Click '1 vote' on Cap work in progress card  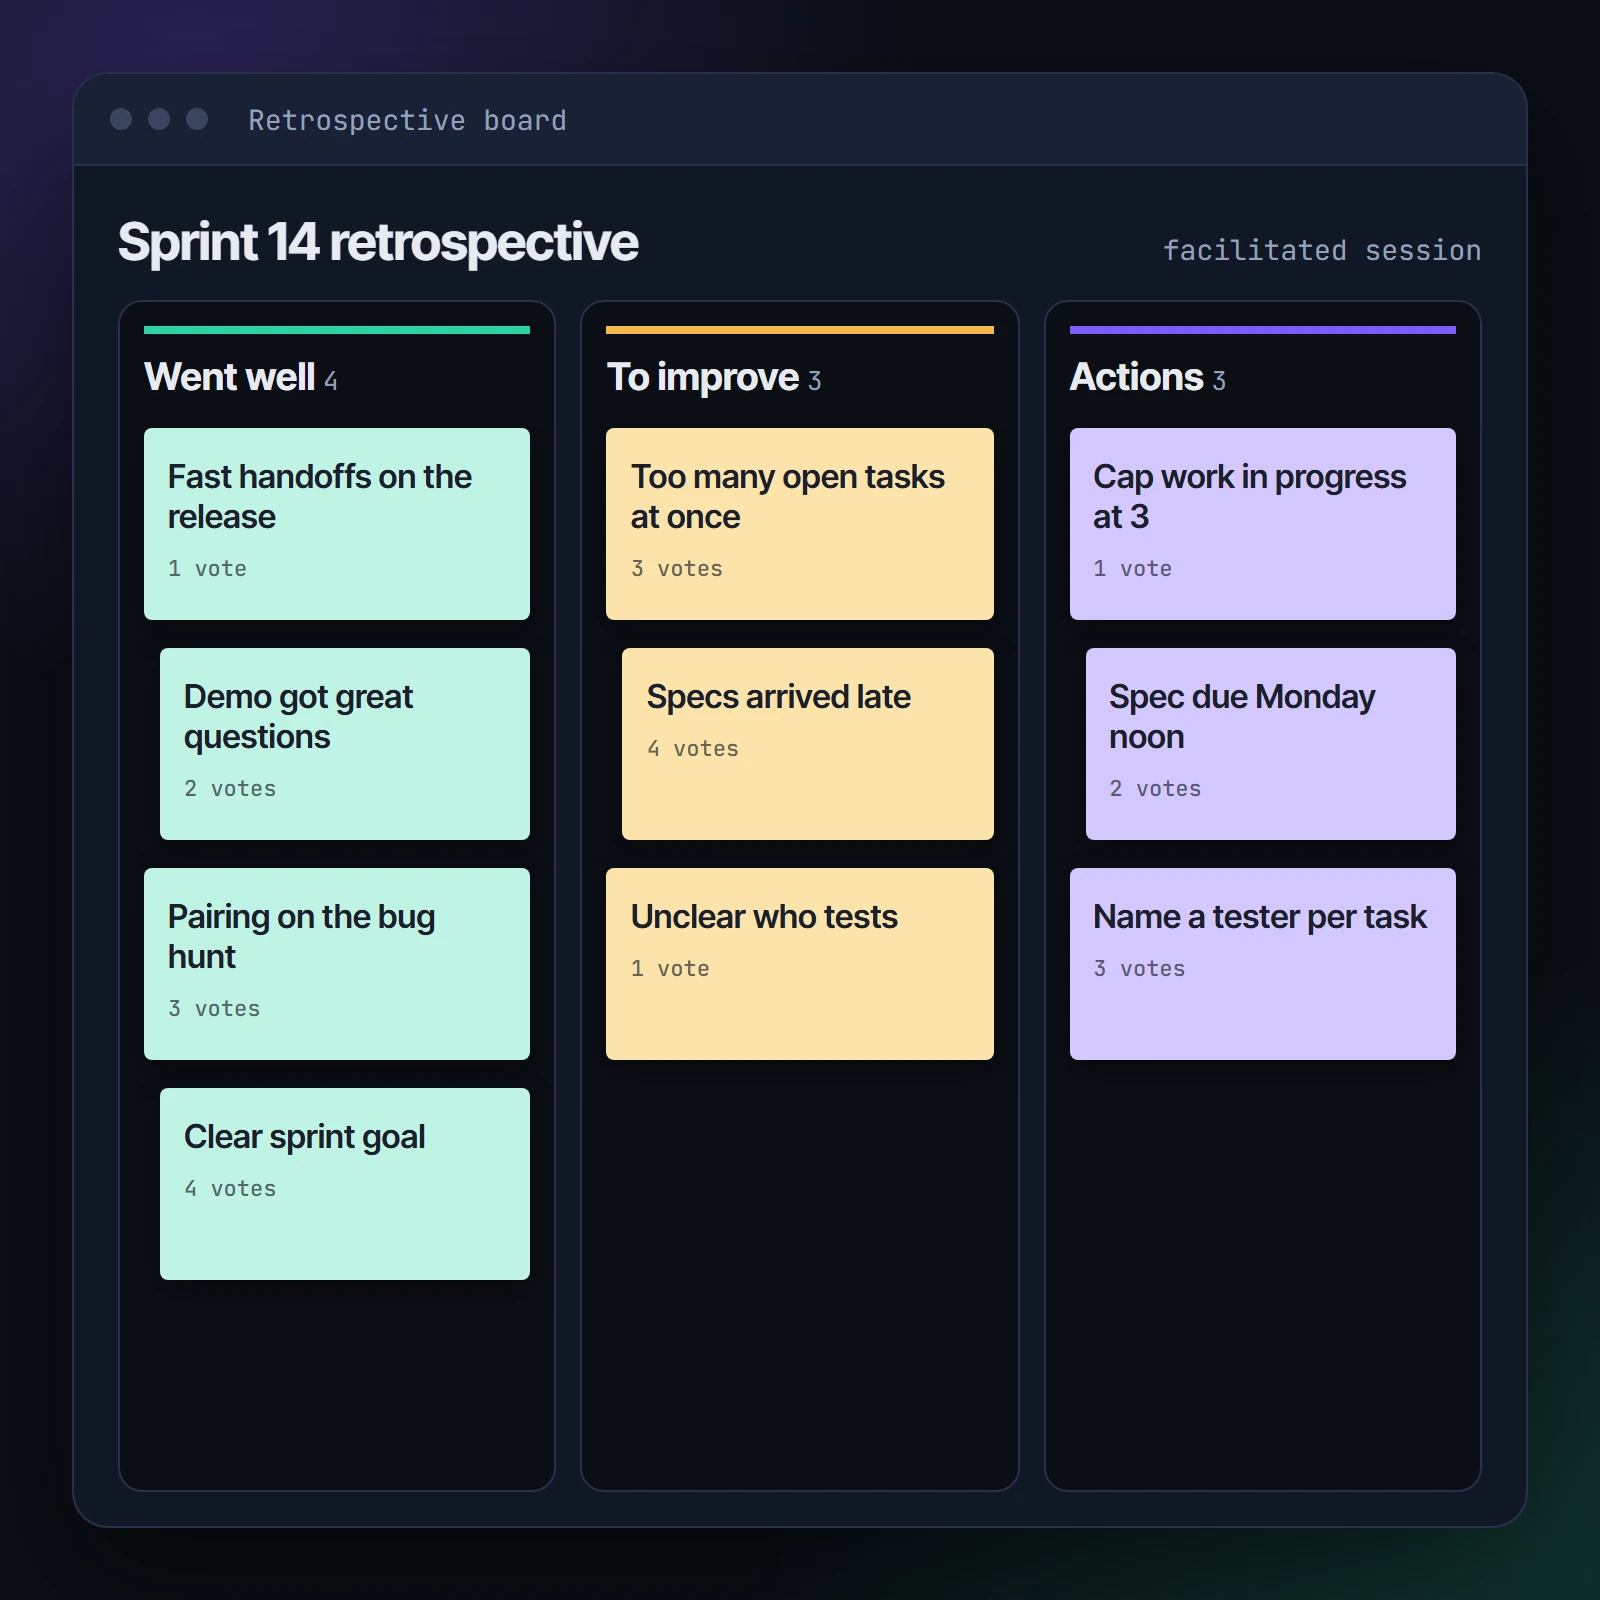pos(1132,568)
